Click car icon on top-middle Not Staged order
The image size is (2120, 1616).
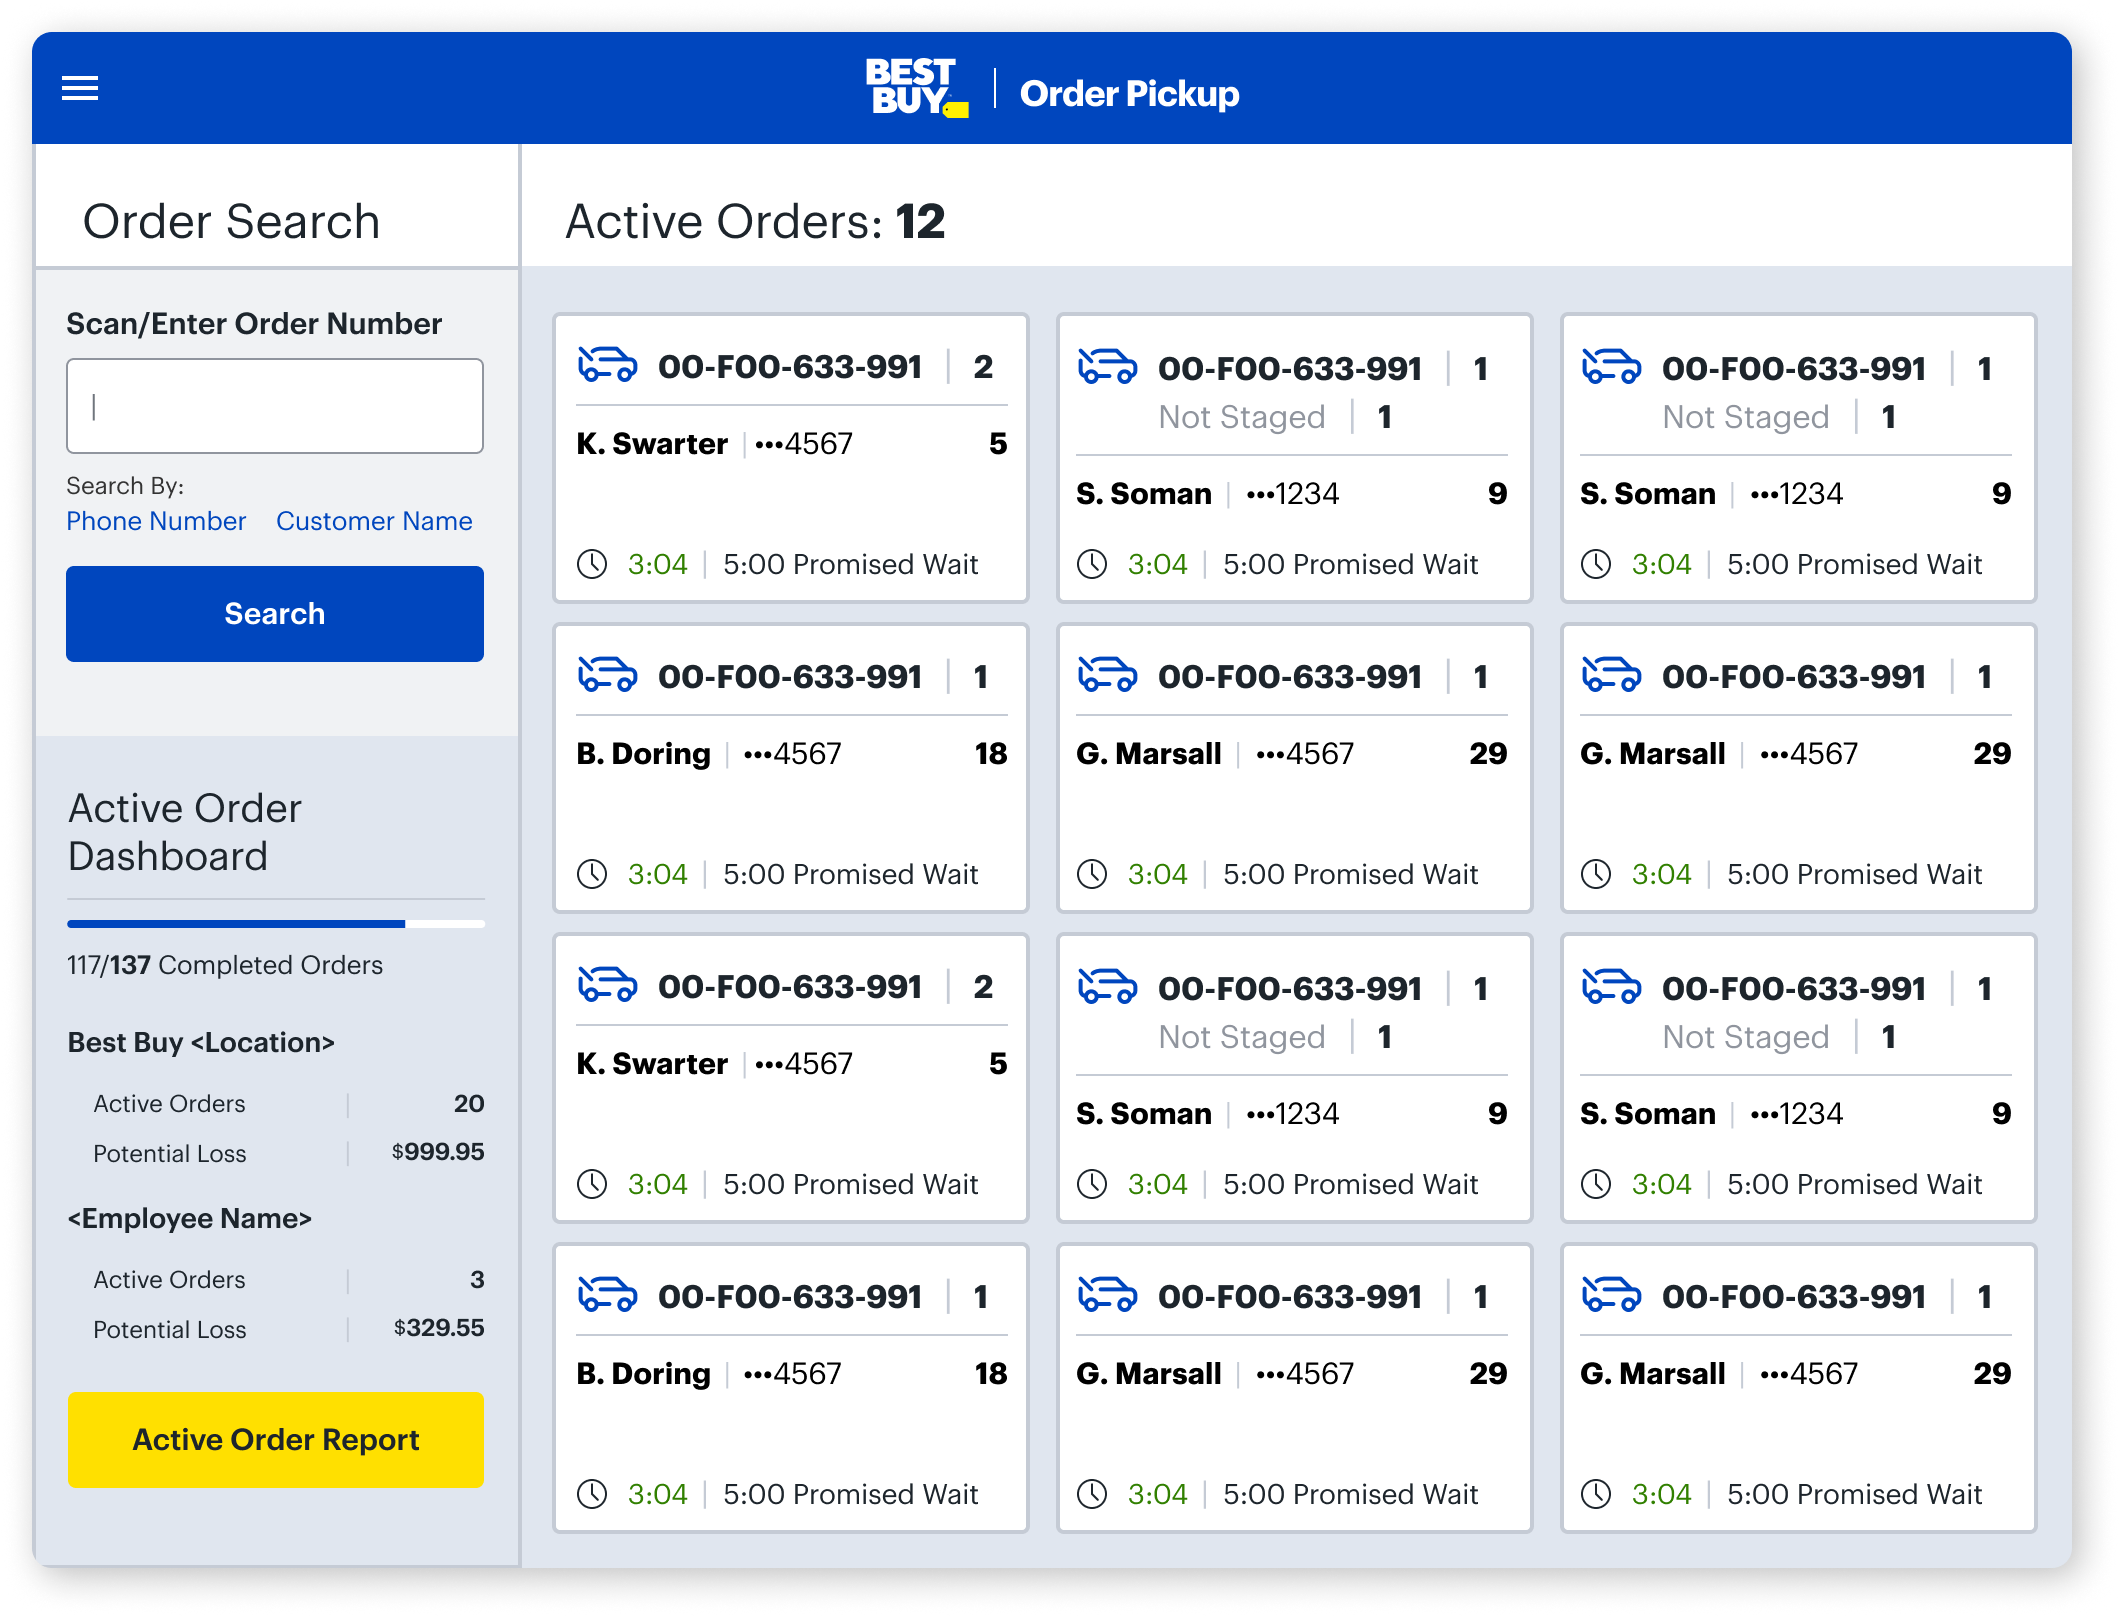coord(1107,367)
